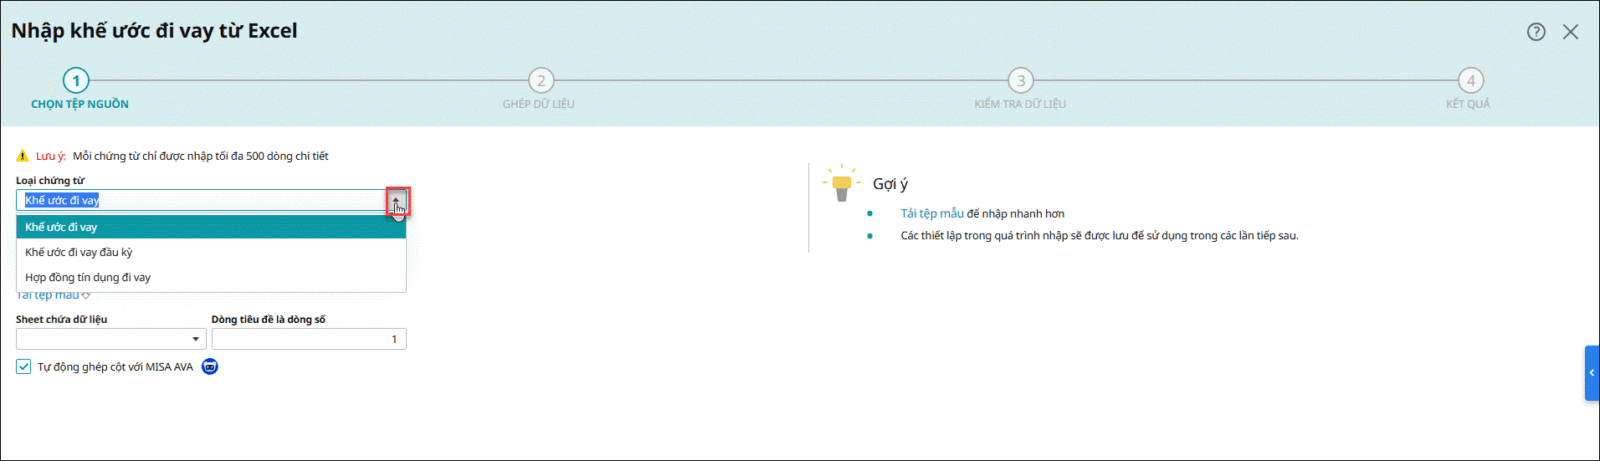This screenshot has height=461, width=1600.
Task: Click the yellow warning triangle icon
Action: 22,156
